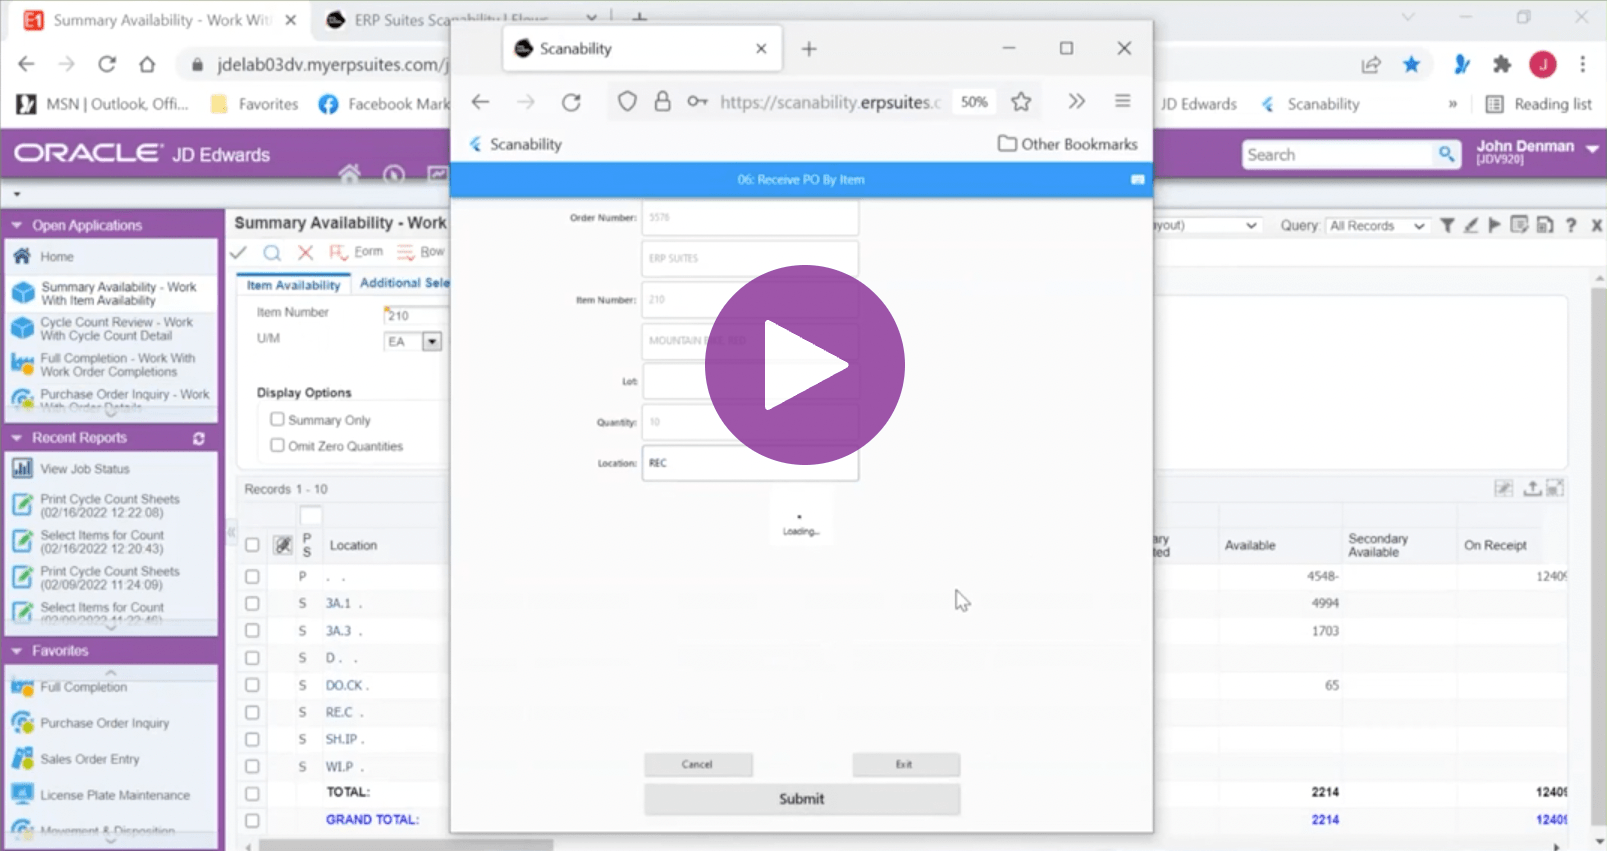Image resolution: width=1607 pixels, height=851 pixels.
Task: Collapse the Recent Reports section
Action: 16,438
